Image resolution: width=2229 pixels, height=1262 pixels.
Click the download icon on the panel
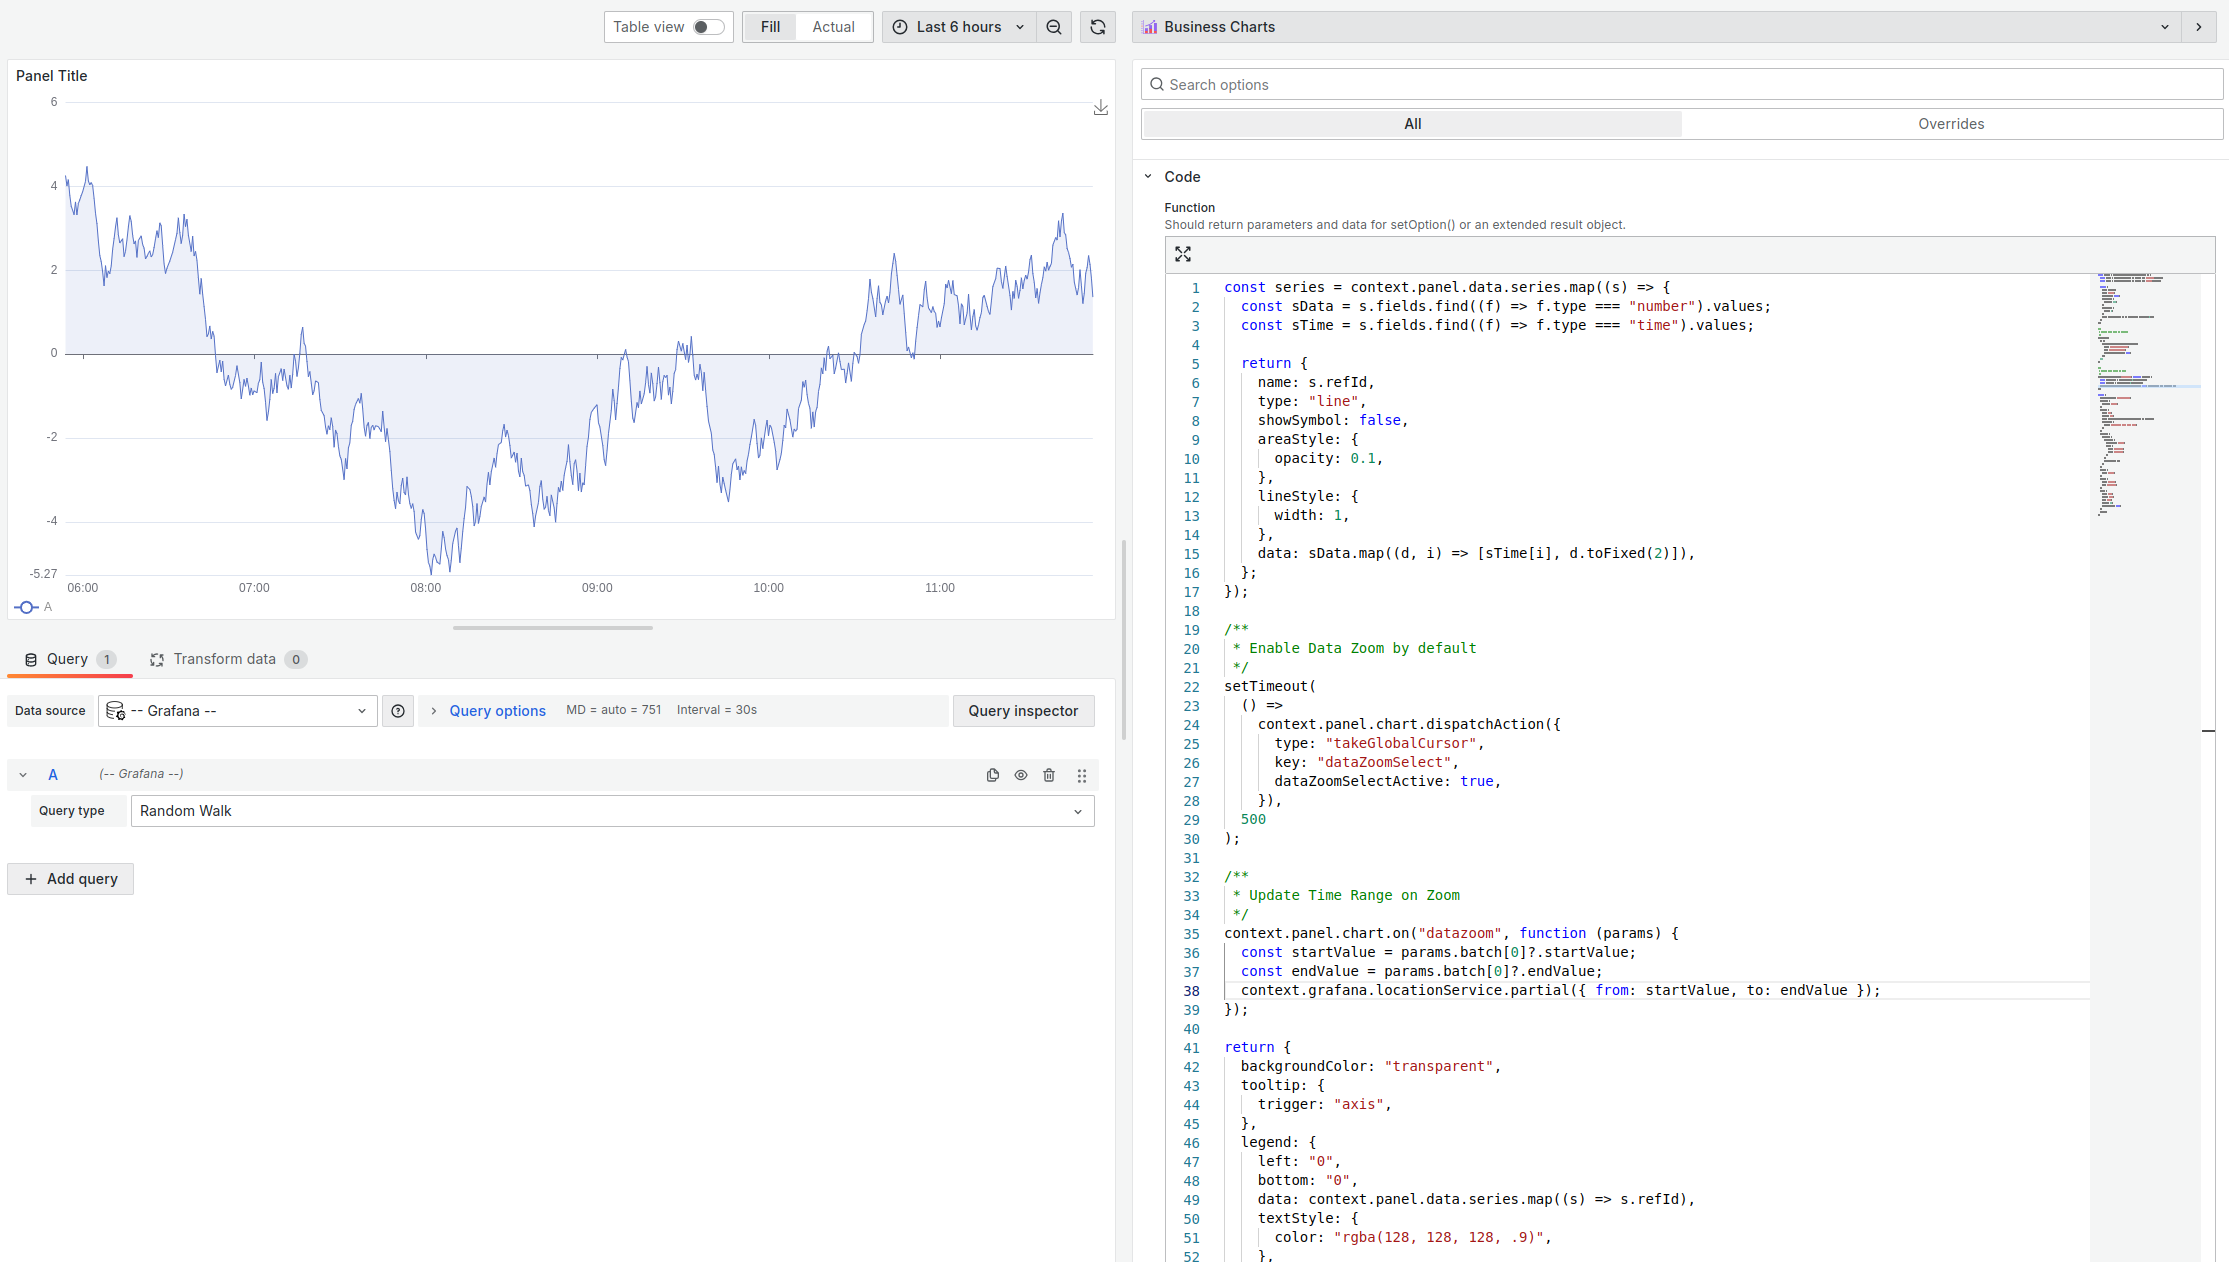[x=1100, y=107]
